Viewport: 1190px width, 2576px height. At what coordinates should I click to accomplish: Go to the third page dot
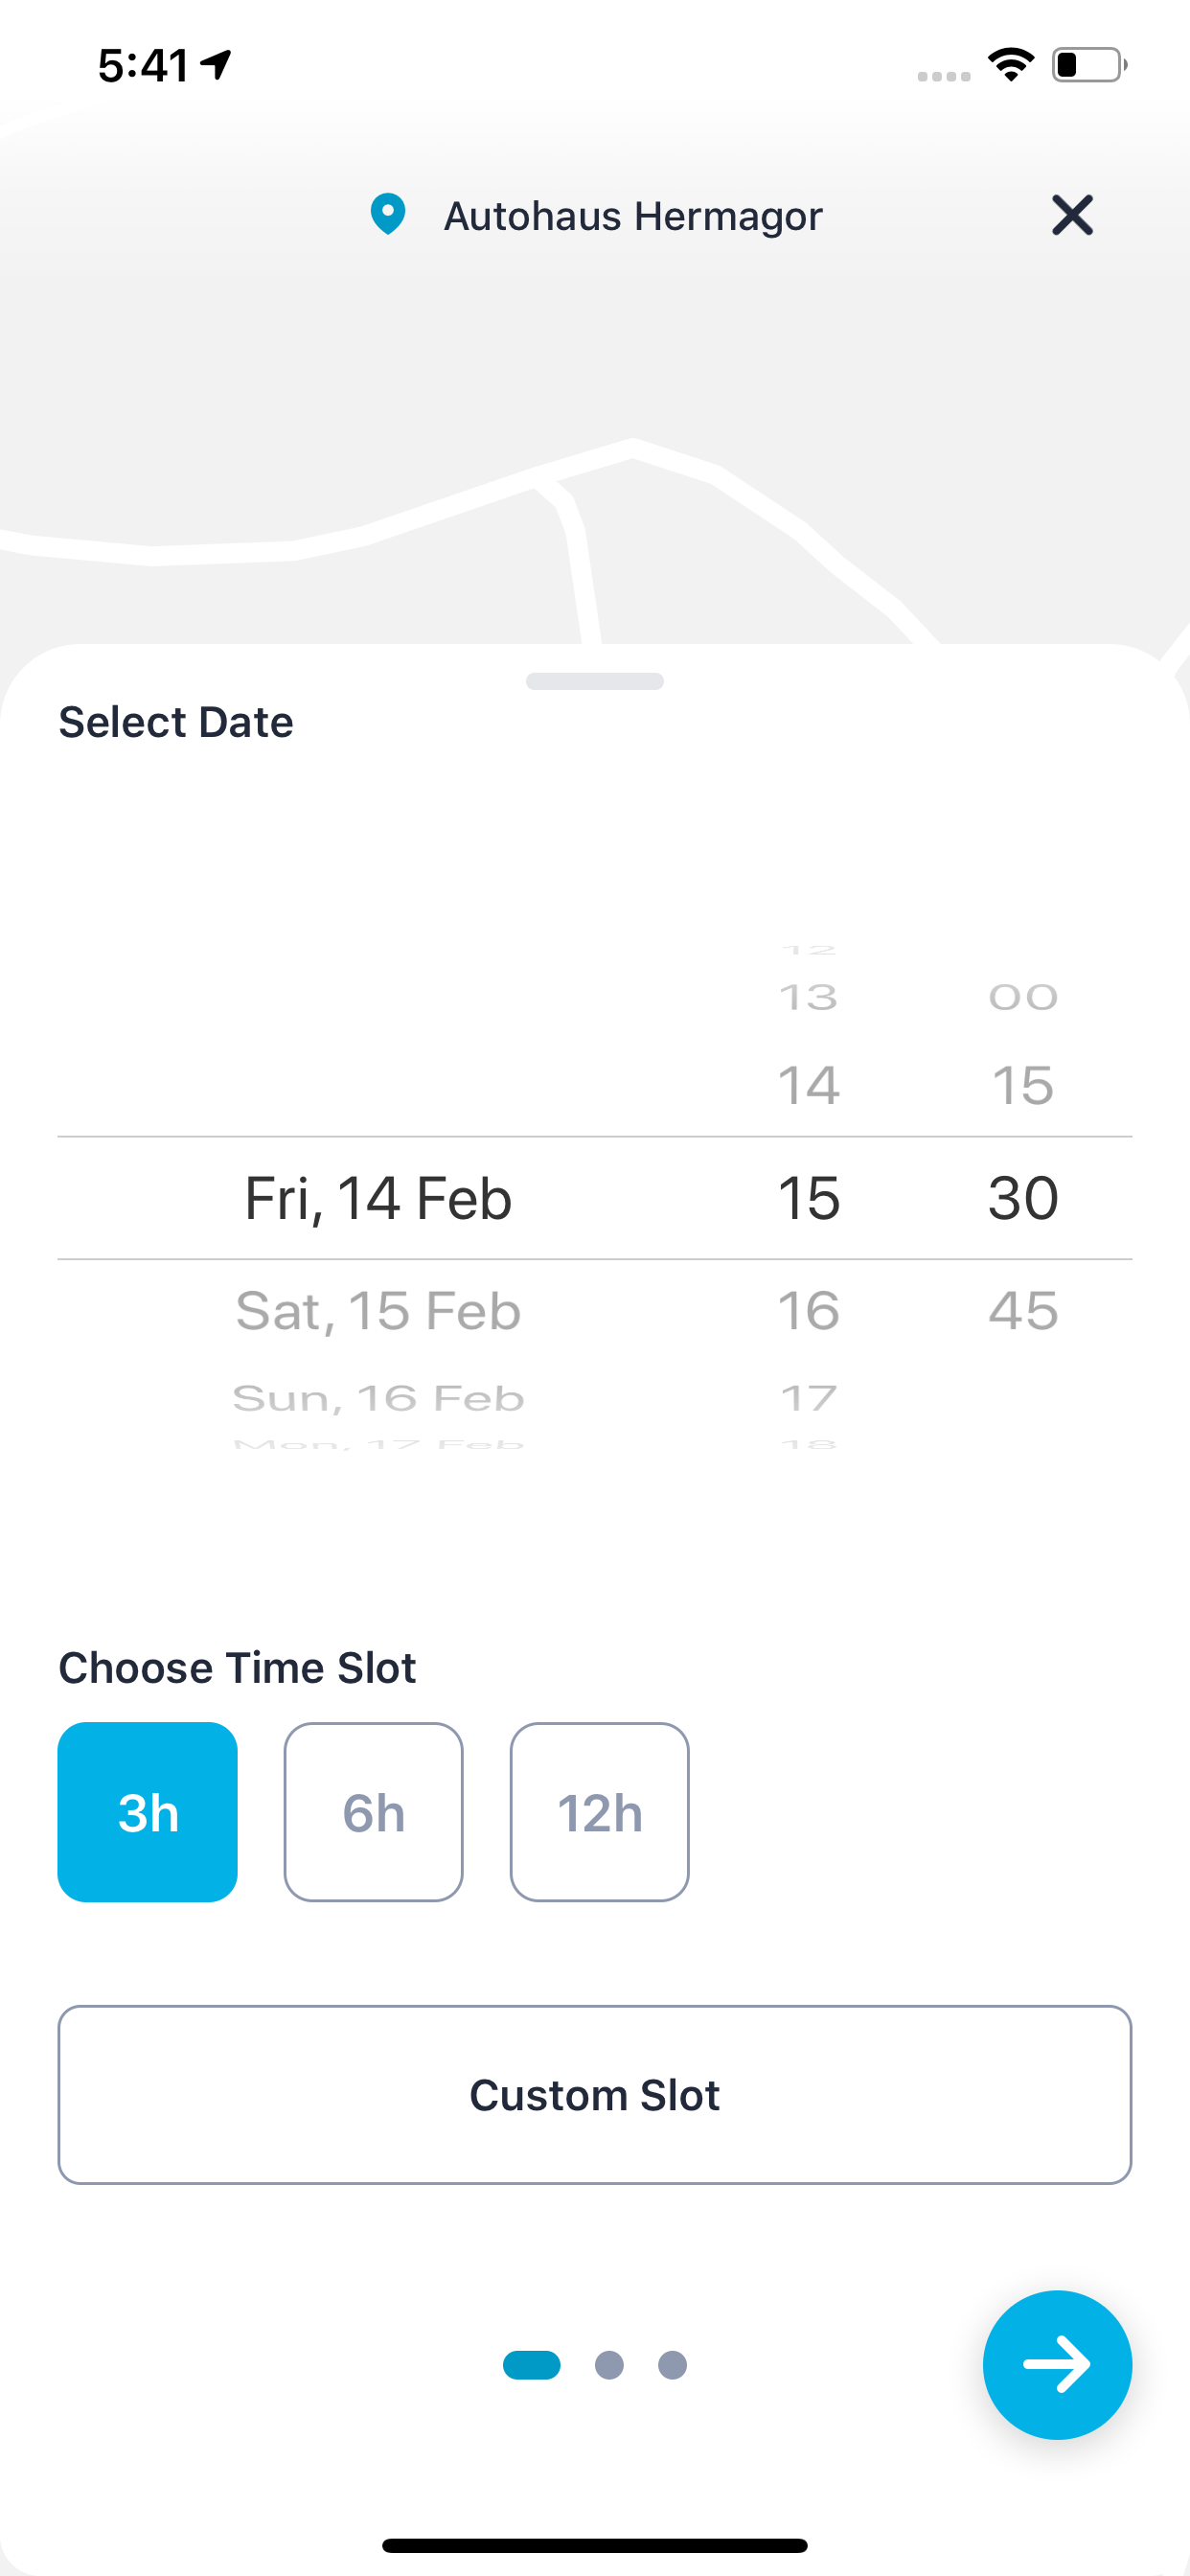[x=672, y=2365]
